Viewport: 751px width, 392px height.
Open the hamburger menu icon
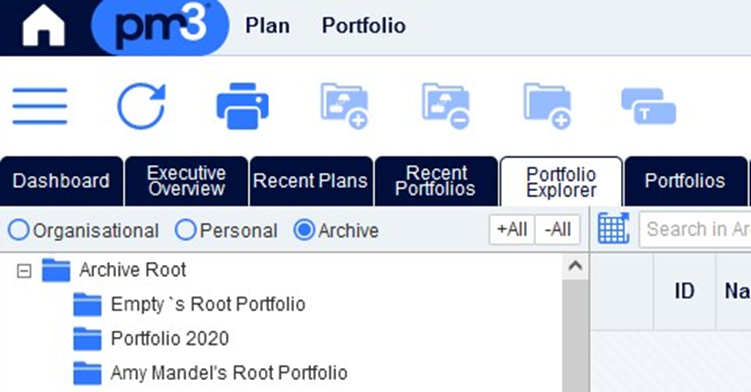(x=40, y=106)
